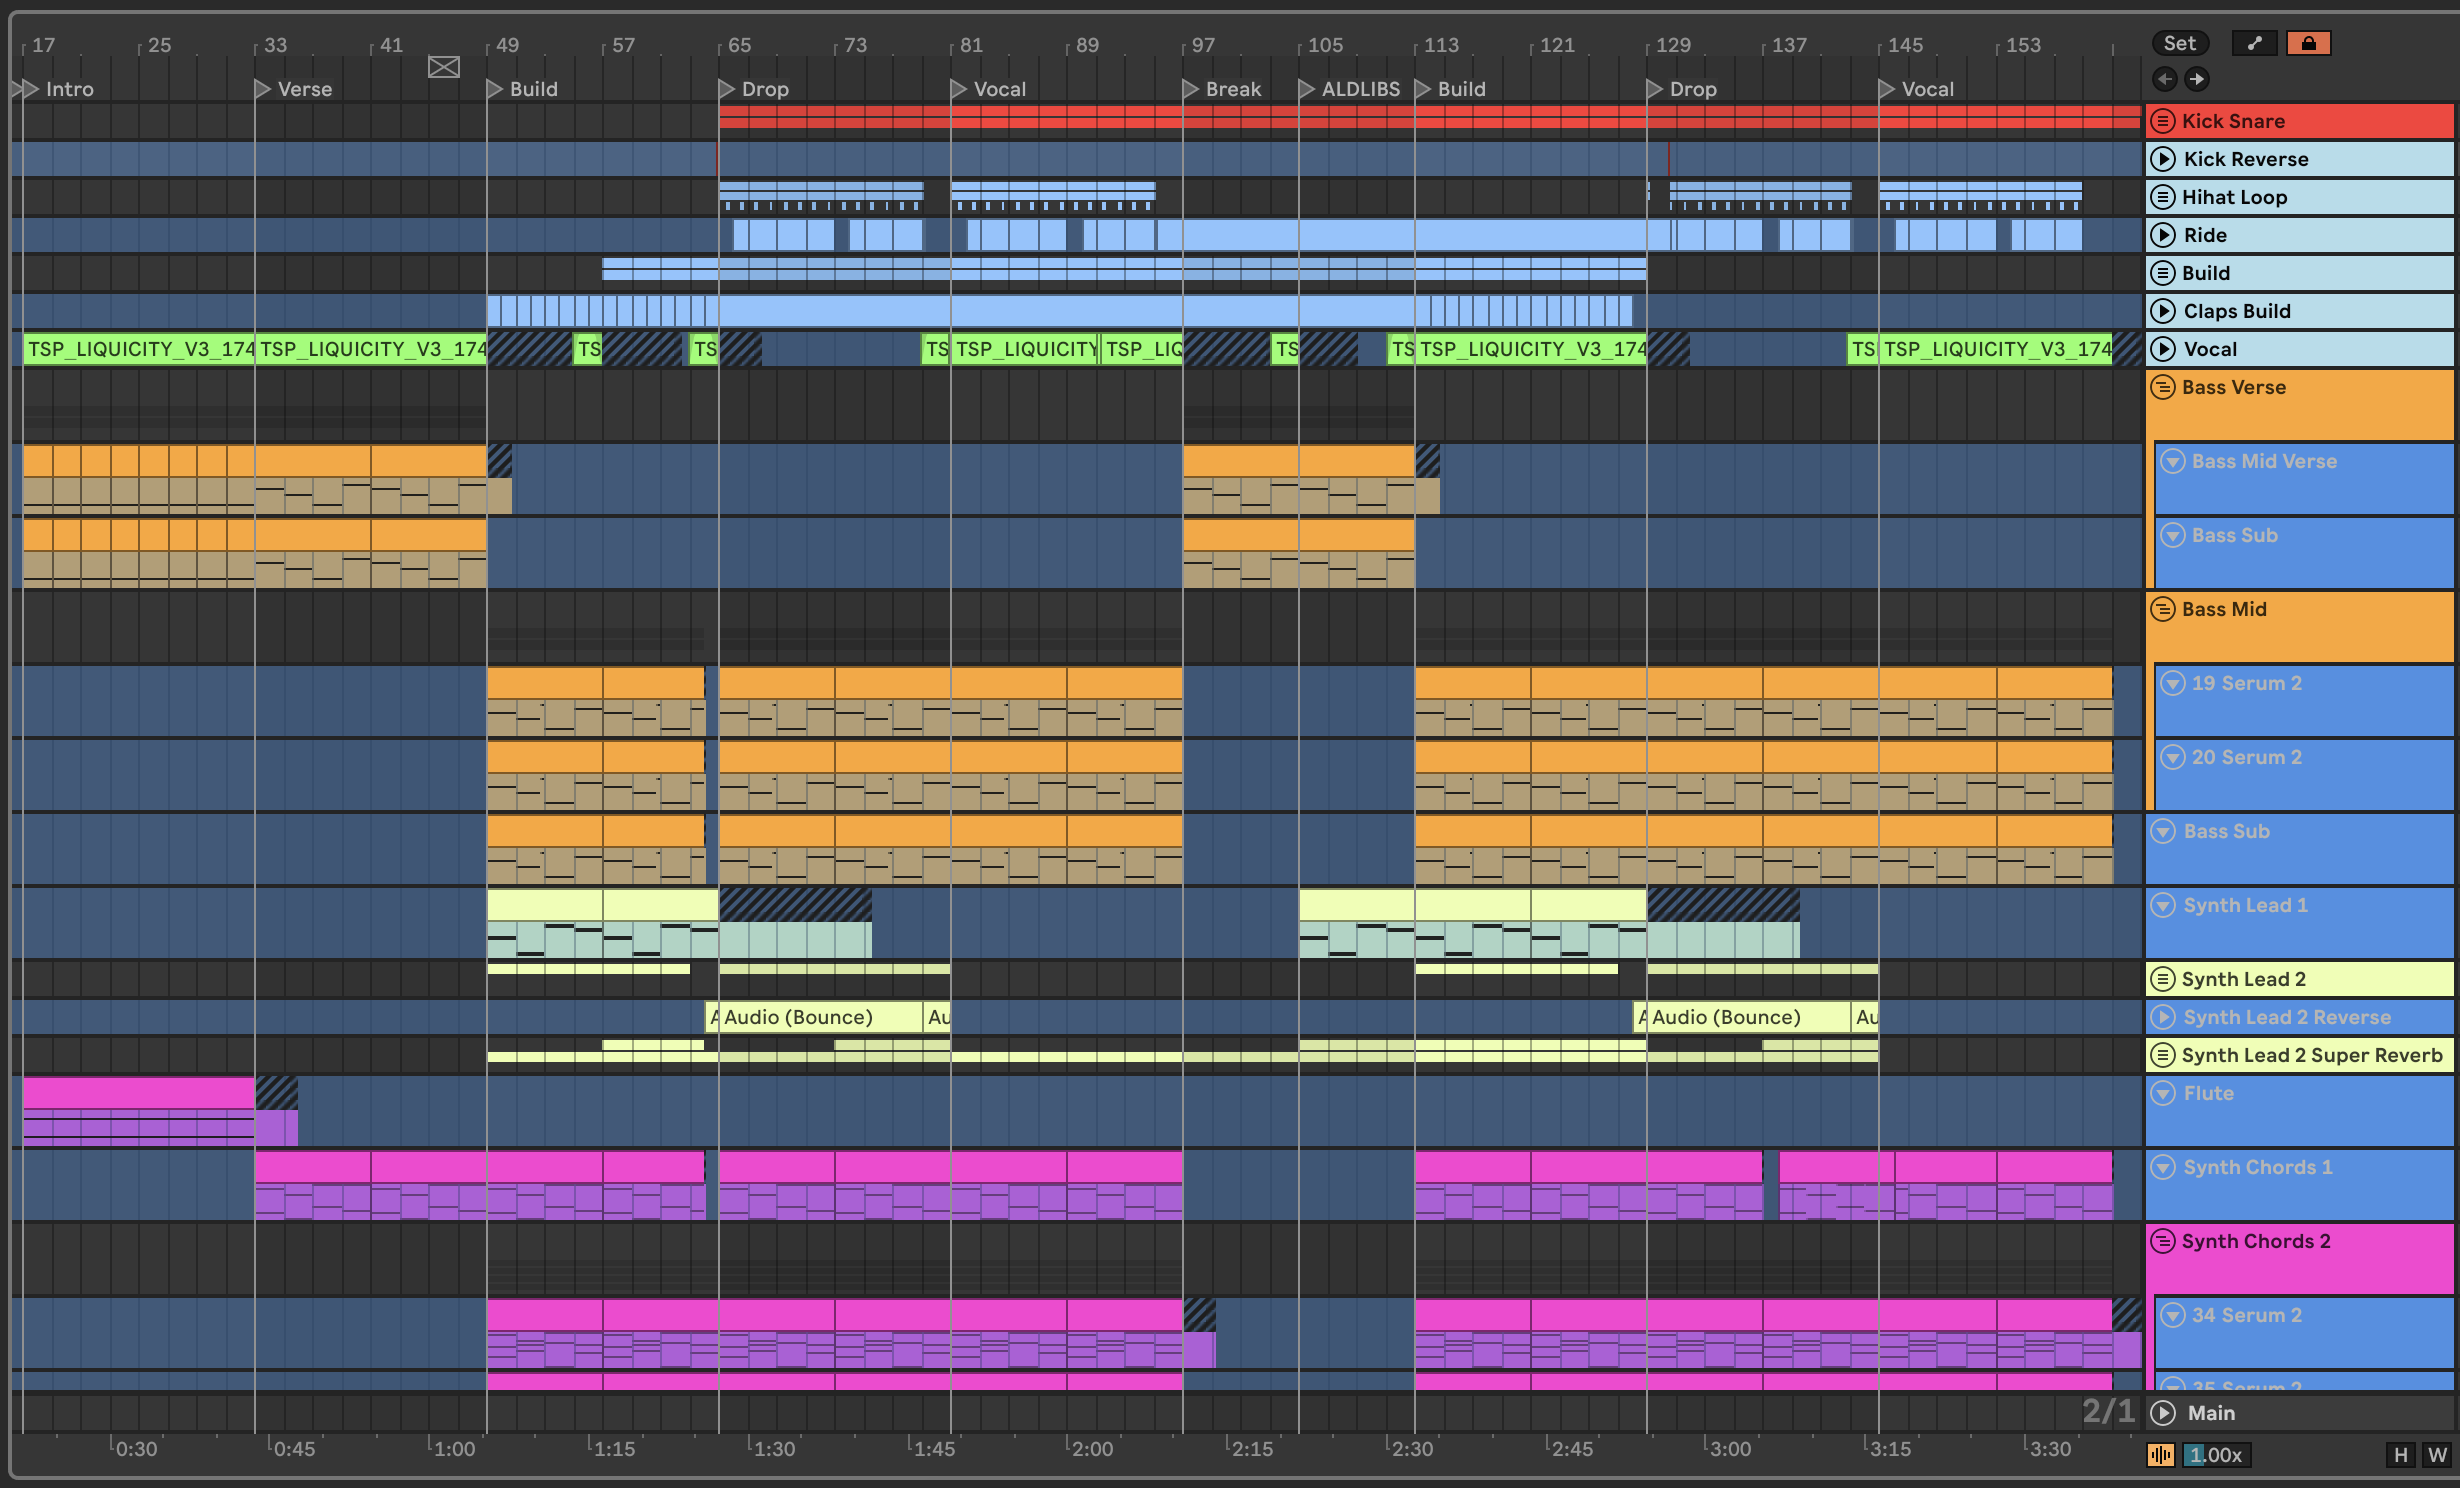Click the W optimize width button
Viewport: 2460px width, 1488px height.
[x=2437, y=1455]
